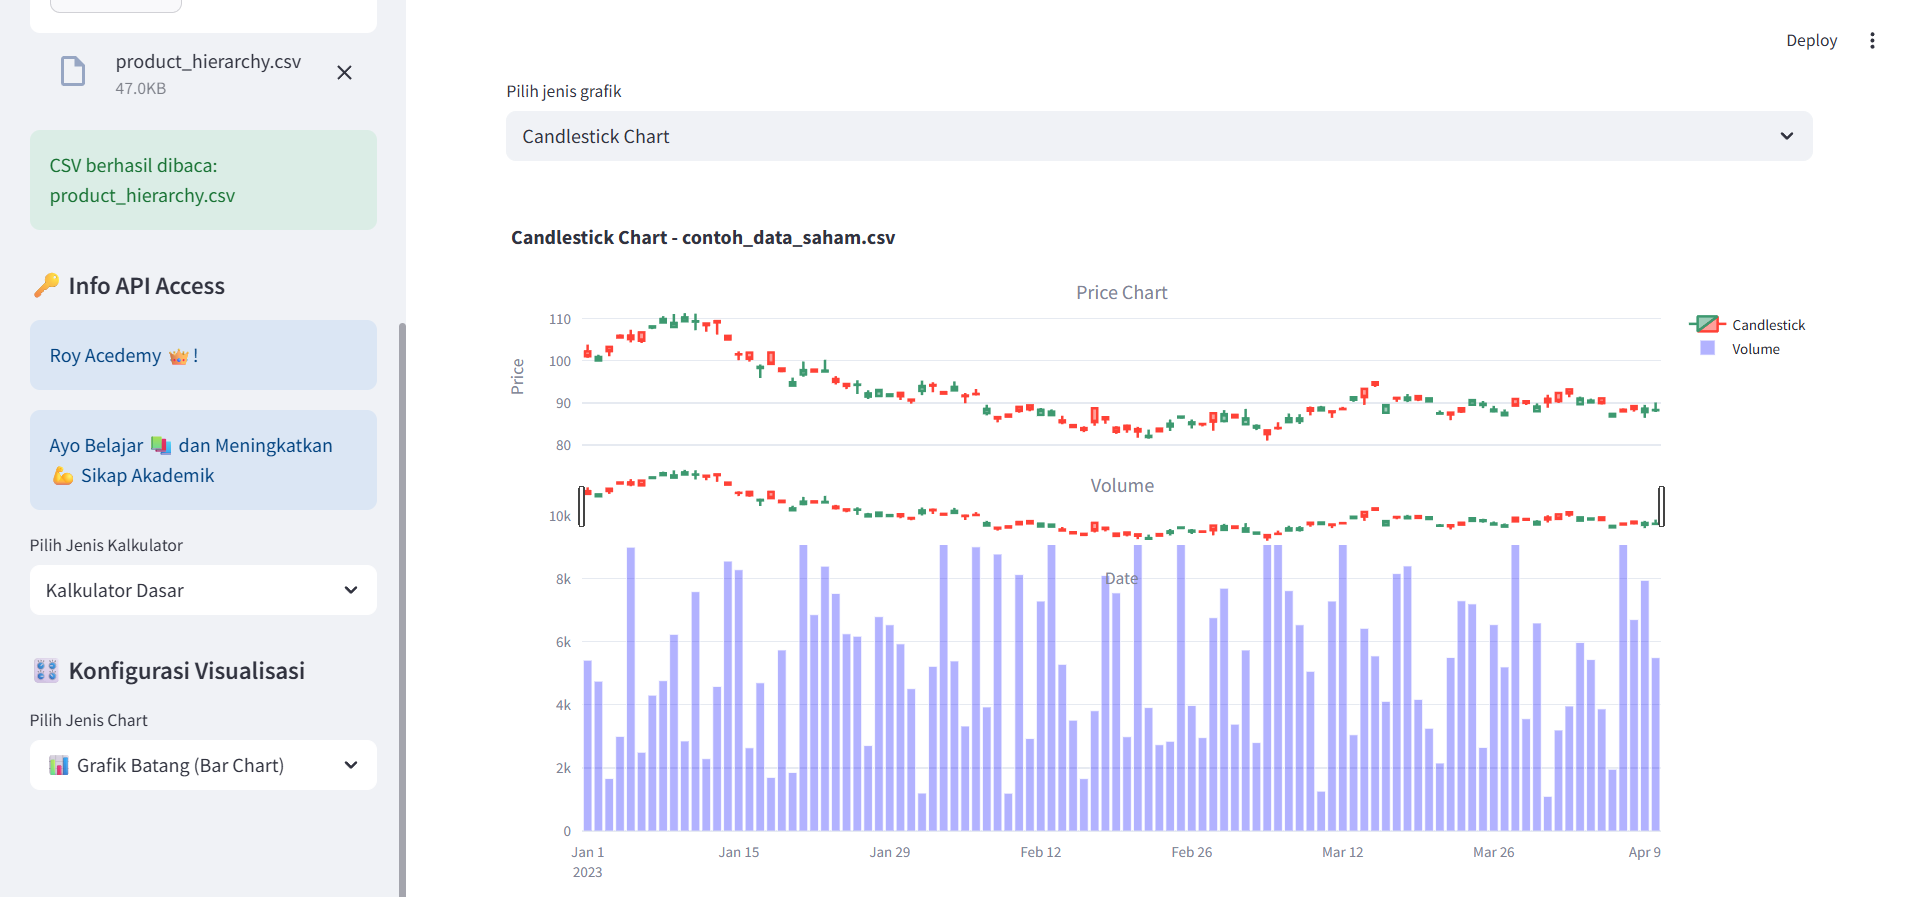Click the bar chart emoji in Grafik Batang
Viewport: 1919px width, 897px height.
59,766
